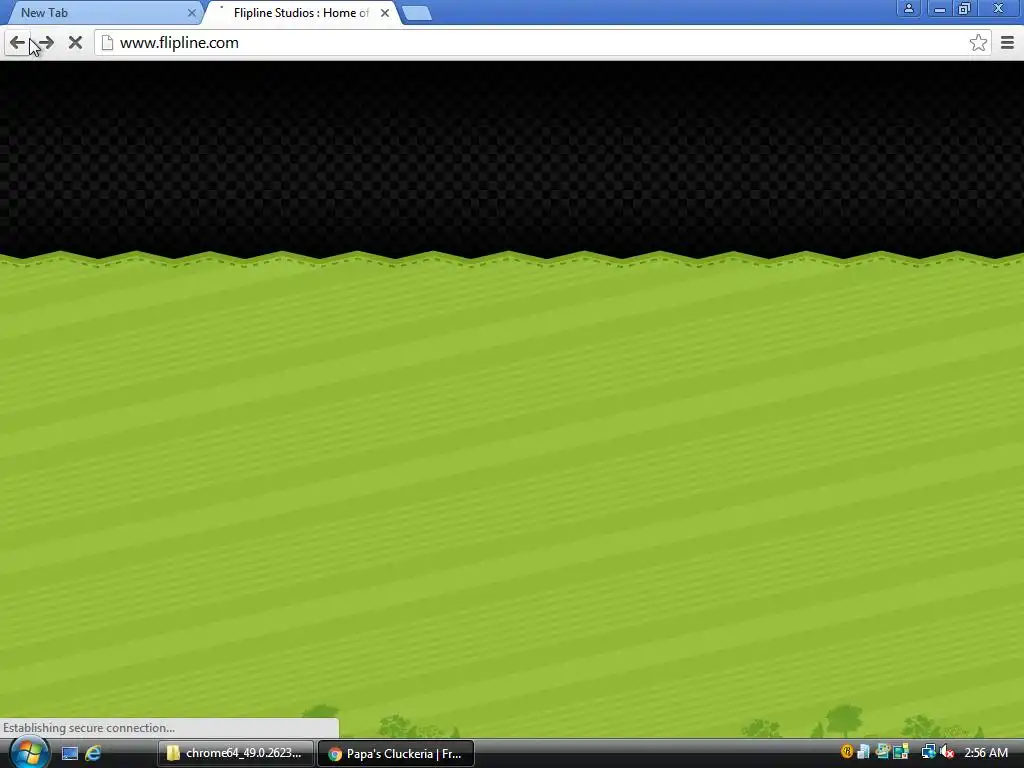The image size is (1024, 768).
Task: Switch to the Papa's Cluckeria Chrome taskbar item
Action: pyautogui.click(x=396, y=753)
